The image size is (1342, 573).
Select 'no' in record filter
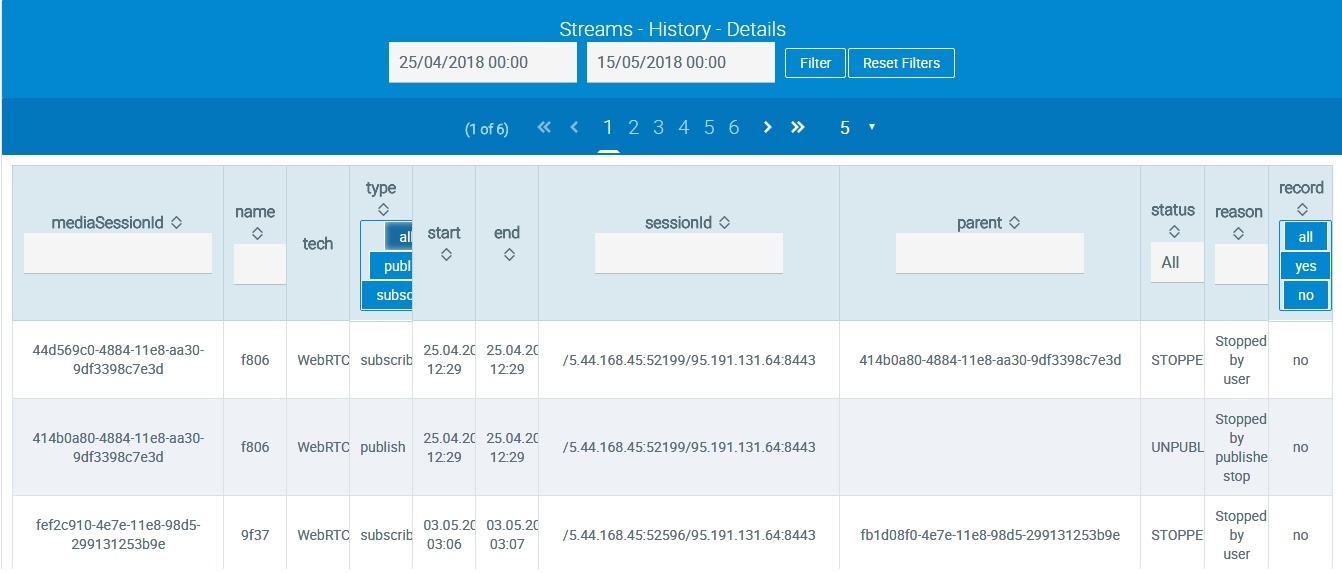pos(1305,295)
